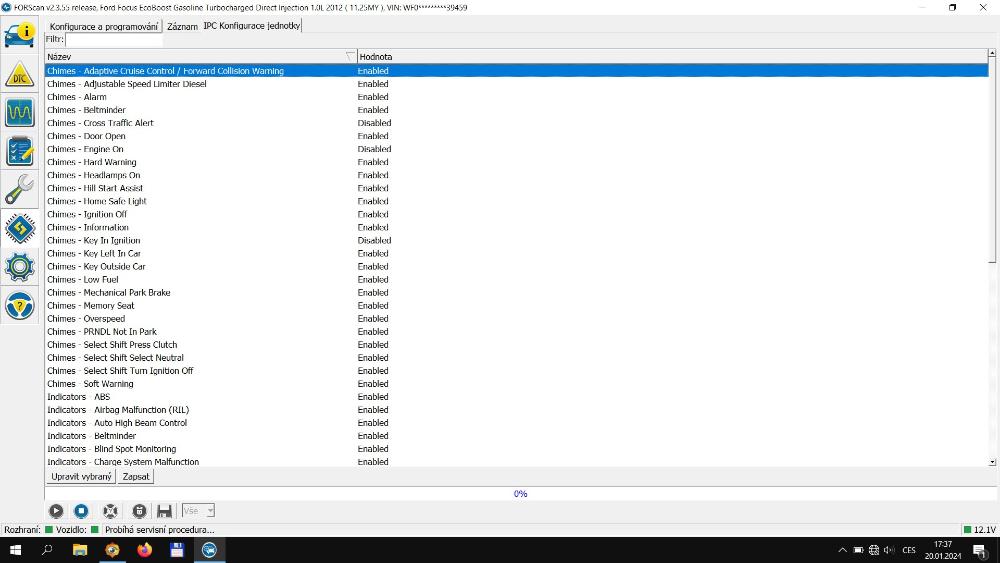Open the tests checklist sidebar icon
This screenshot has width=1000, height=563.
pyautogui.click(x=20, y=151)
